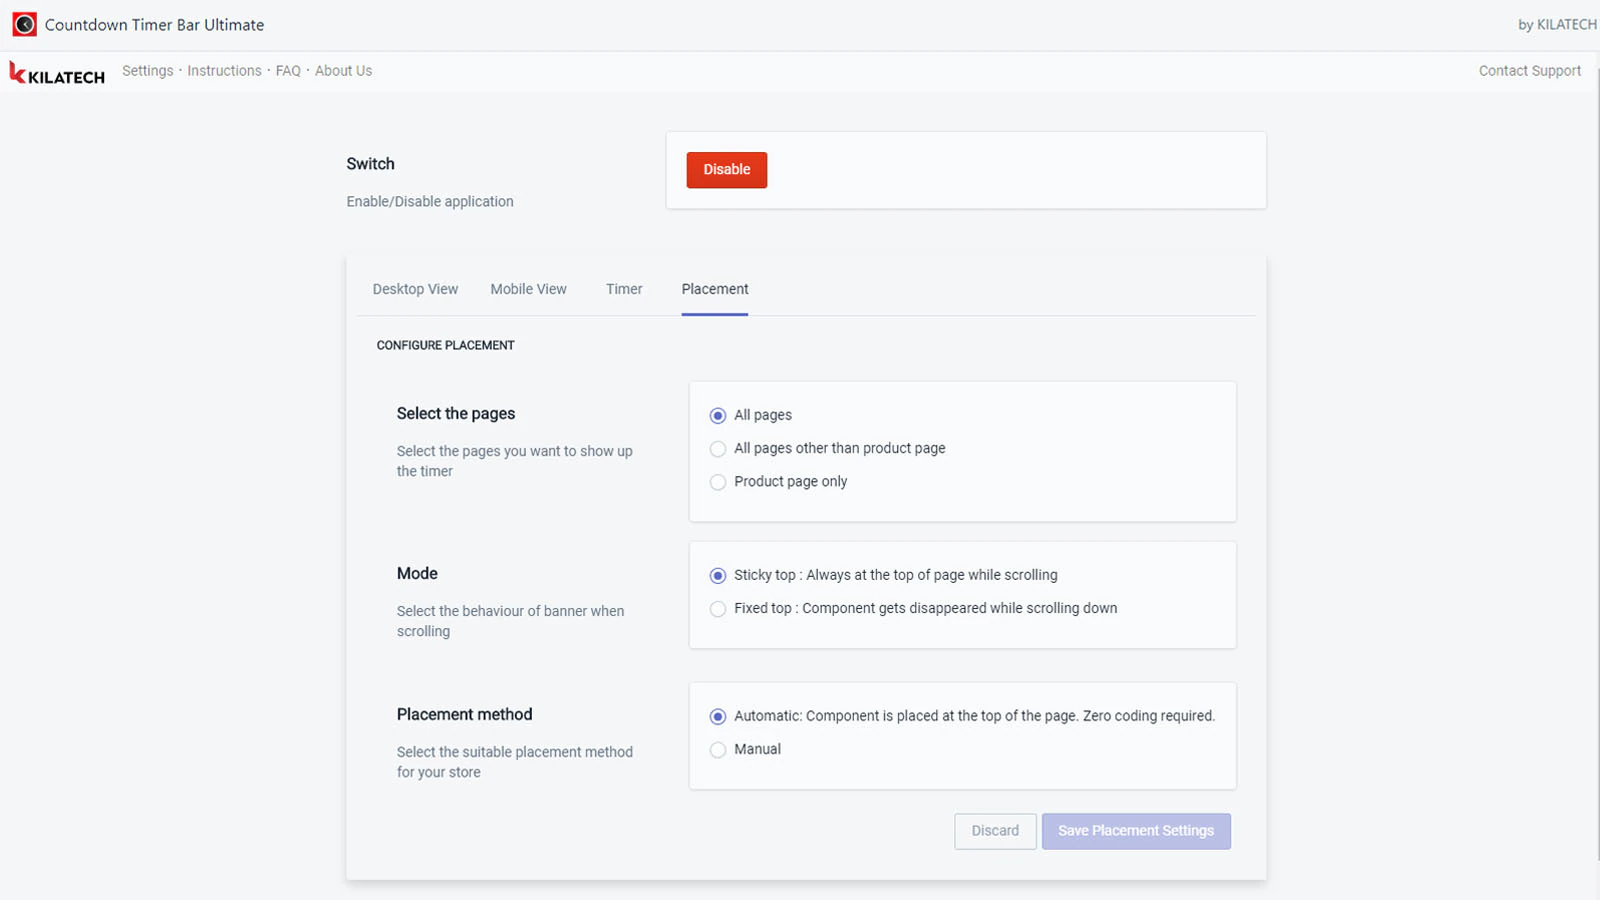Image resolution: width=1600 pixels, height=900 pixels.
Task: Go to the Timer tab
Action: coord(624,289)
